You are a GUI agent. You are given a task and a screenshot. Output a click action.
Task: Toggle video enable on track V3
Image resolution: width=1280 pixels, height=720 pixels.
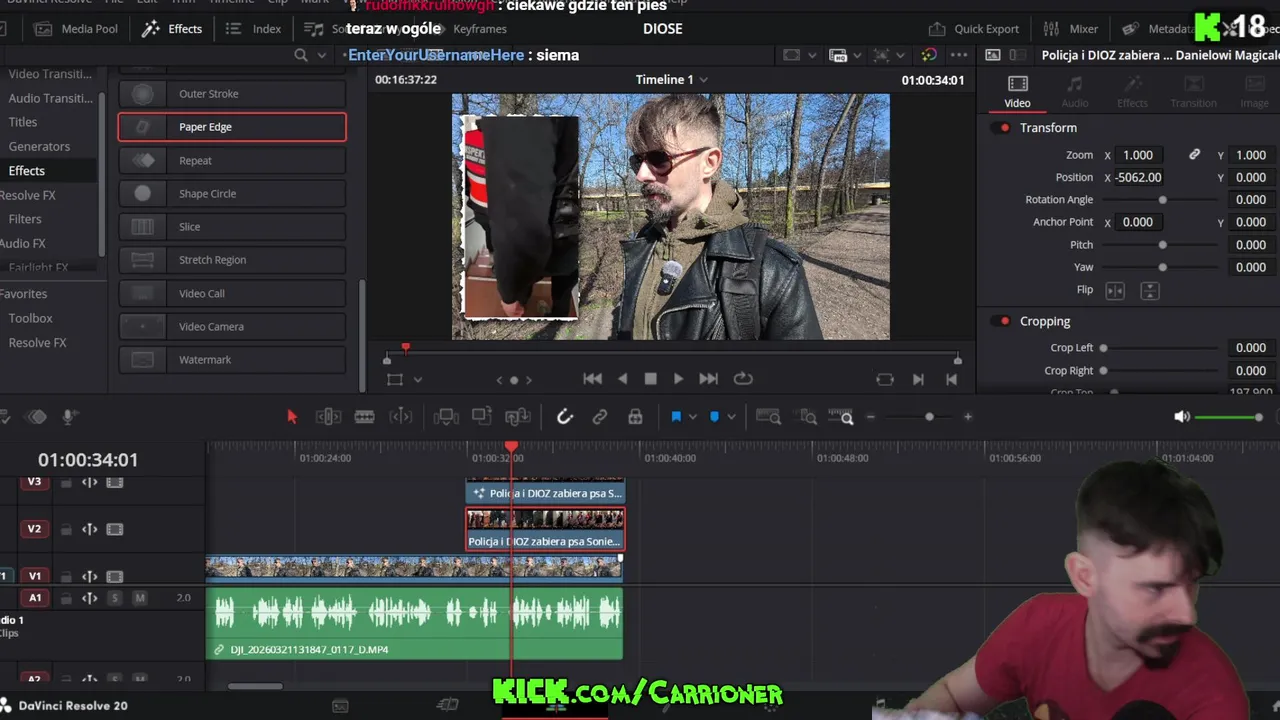coord(115,482)
